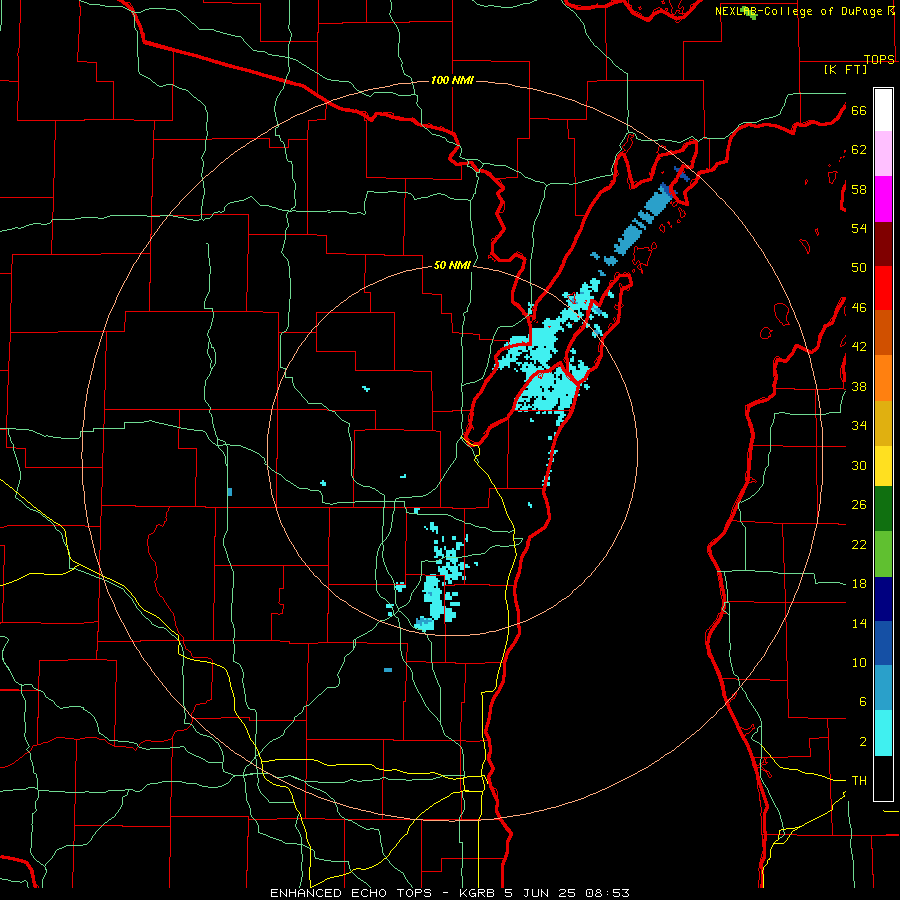Click the "TH" threshold label
Image resolution: width=900 pixels, height=900 pixels.
click(859, 781)
